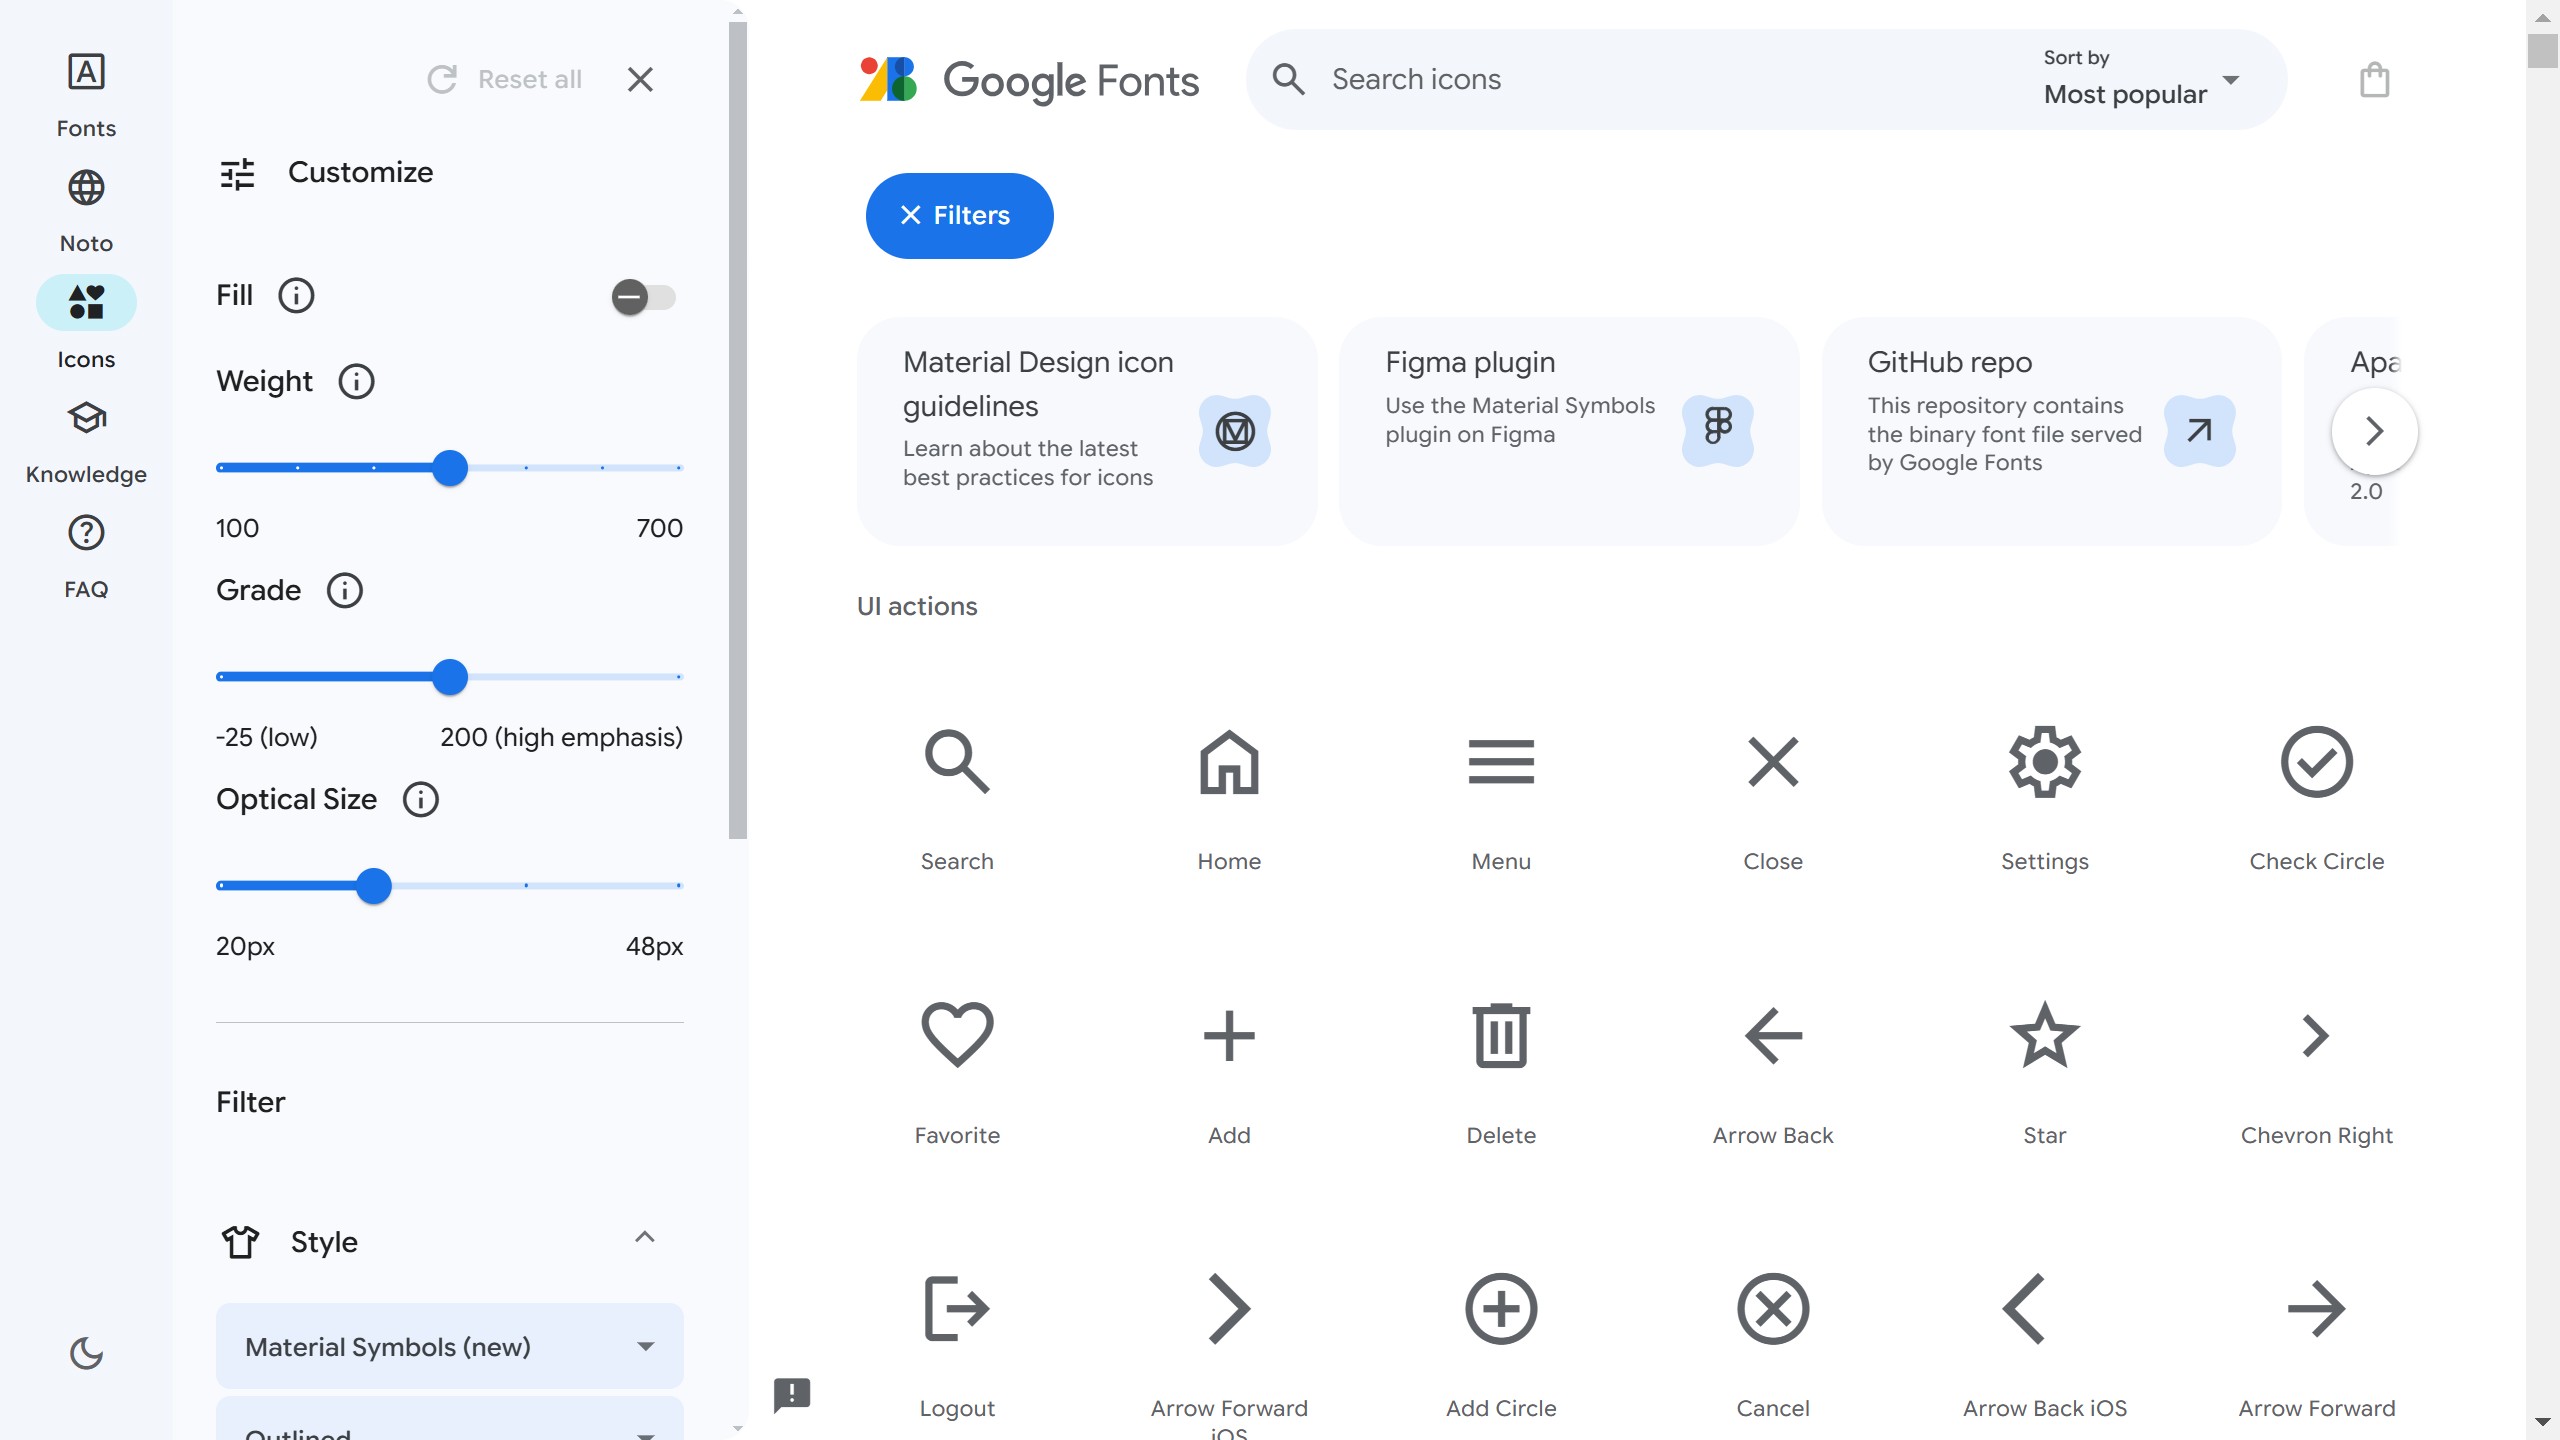Viewport: 2560px width, 1440px height.
Task: Select the Add plus icon
Action: click(1229, 1035)
